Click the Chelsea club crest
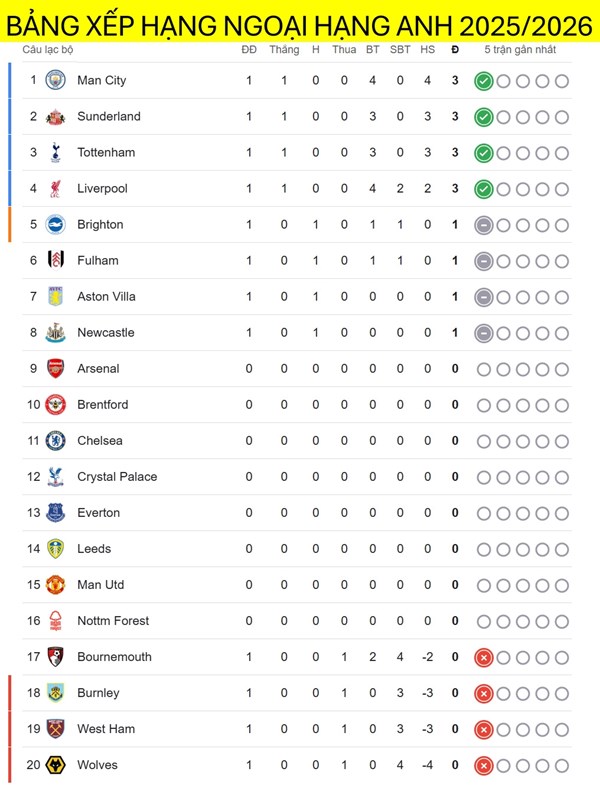The width and height of the screenshot is (600, 788). click(56, 440)
